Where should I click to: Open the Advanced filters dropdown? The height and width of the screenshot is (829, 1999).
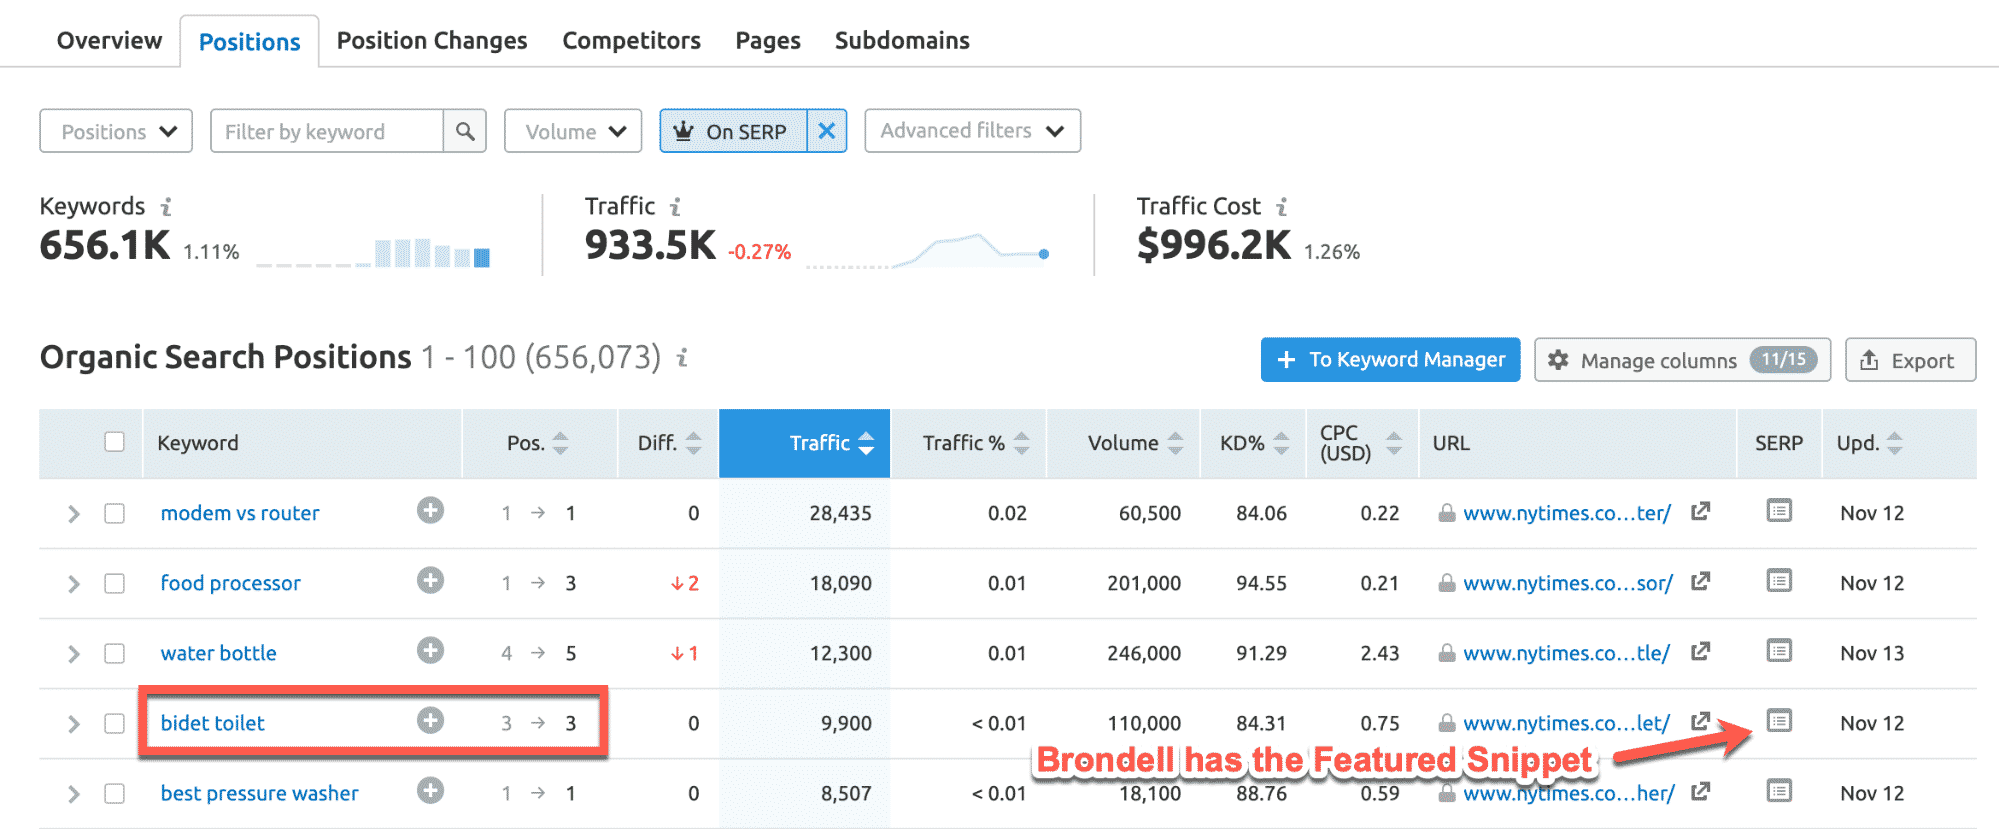pyautogui.click(x=972, y=131)
